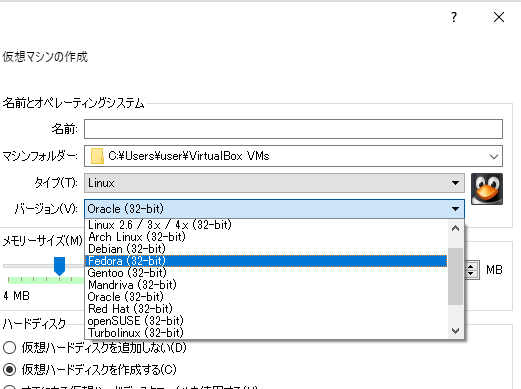Image resolution: width=521 pixels, height=389 pixels.
Task: Click into the 名前 name field
Action: point(293,129)
